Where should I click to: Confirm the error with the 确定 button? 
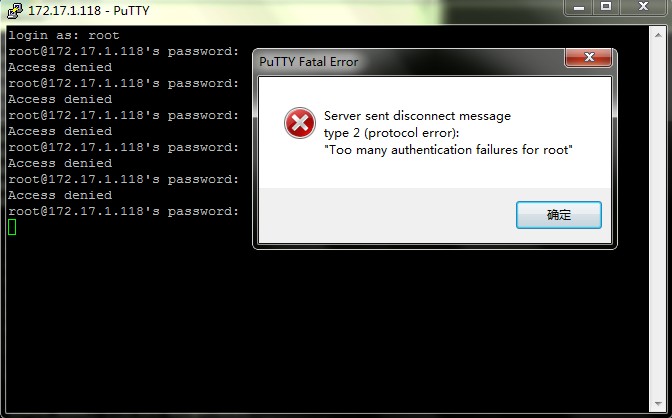tap(558, 215)
